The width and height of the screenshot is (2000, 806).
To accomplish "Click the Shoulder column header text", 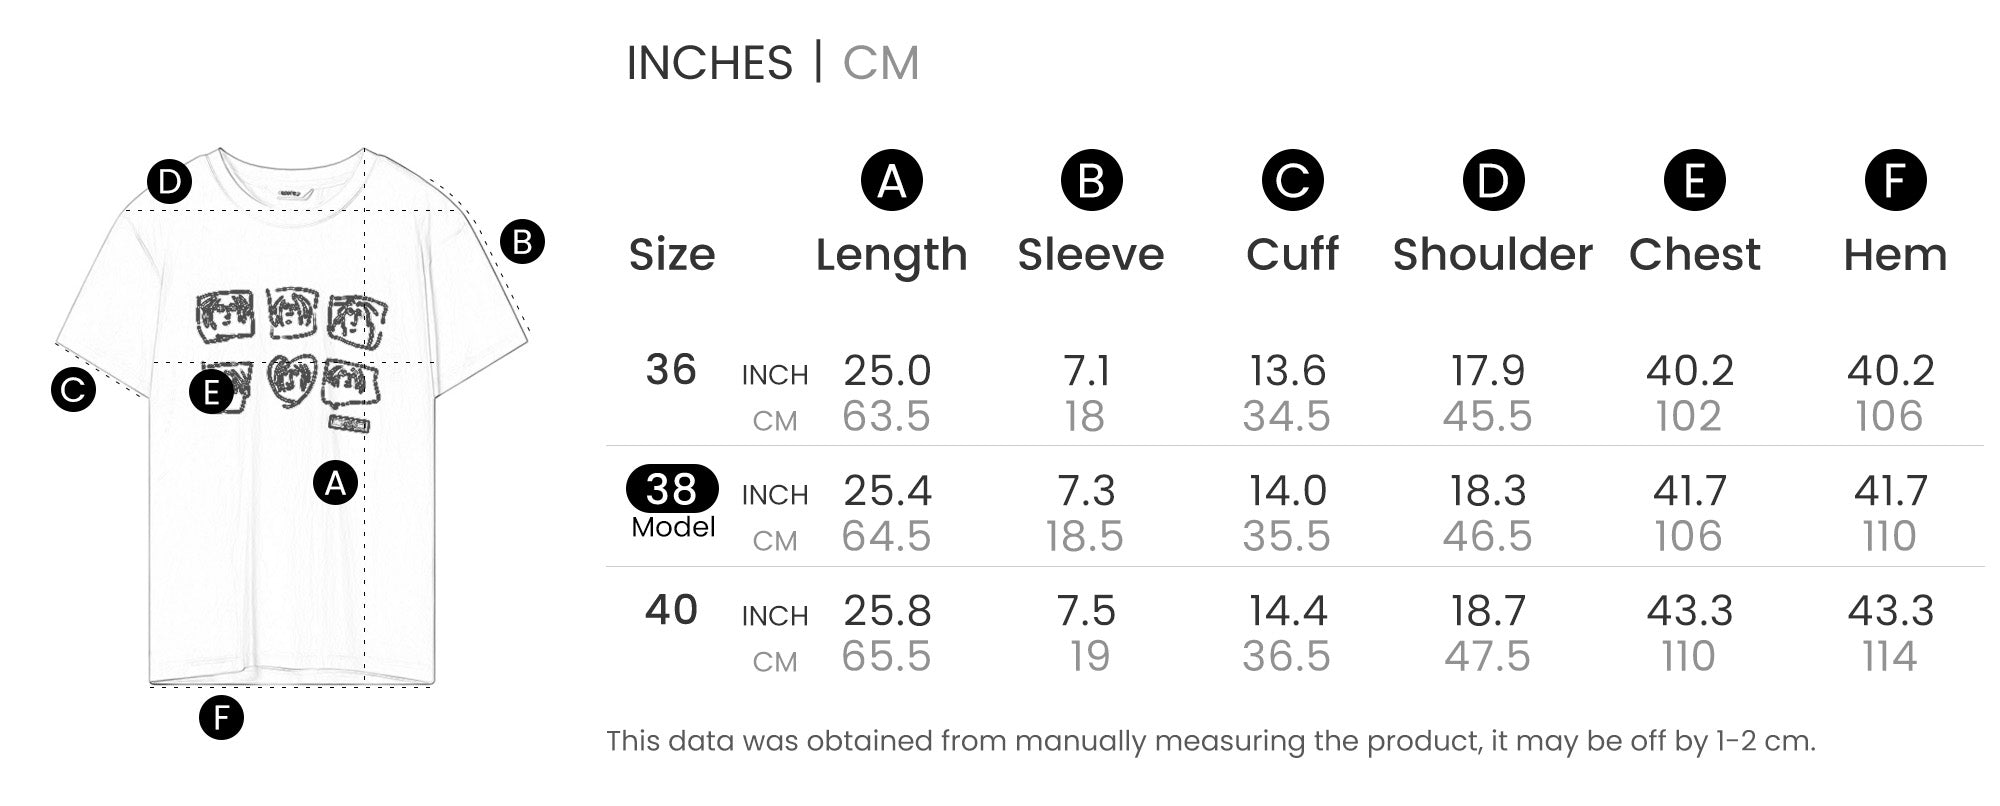I will (1492, 255).
